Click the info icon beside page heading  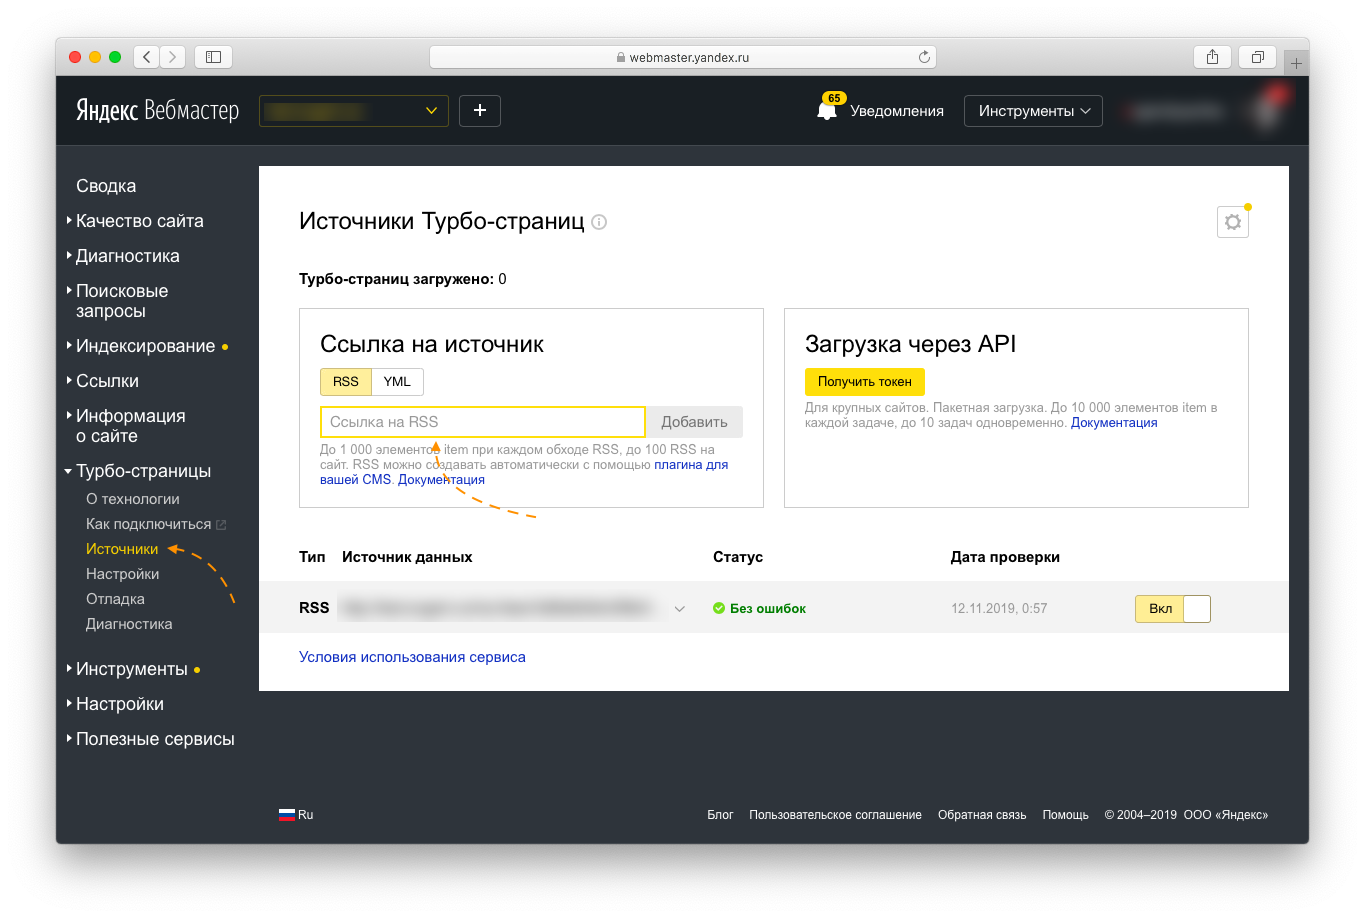pos(599,222)
